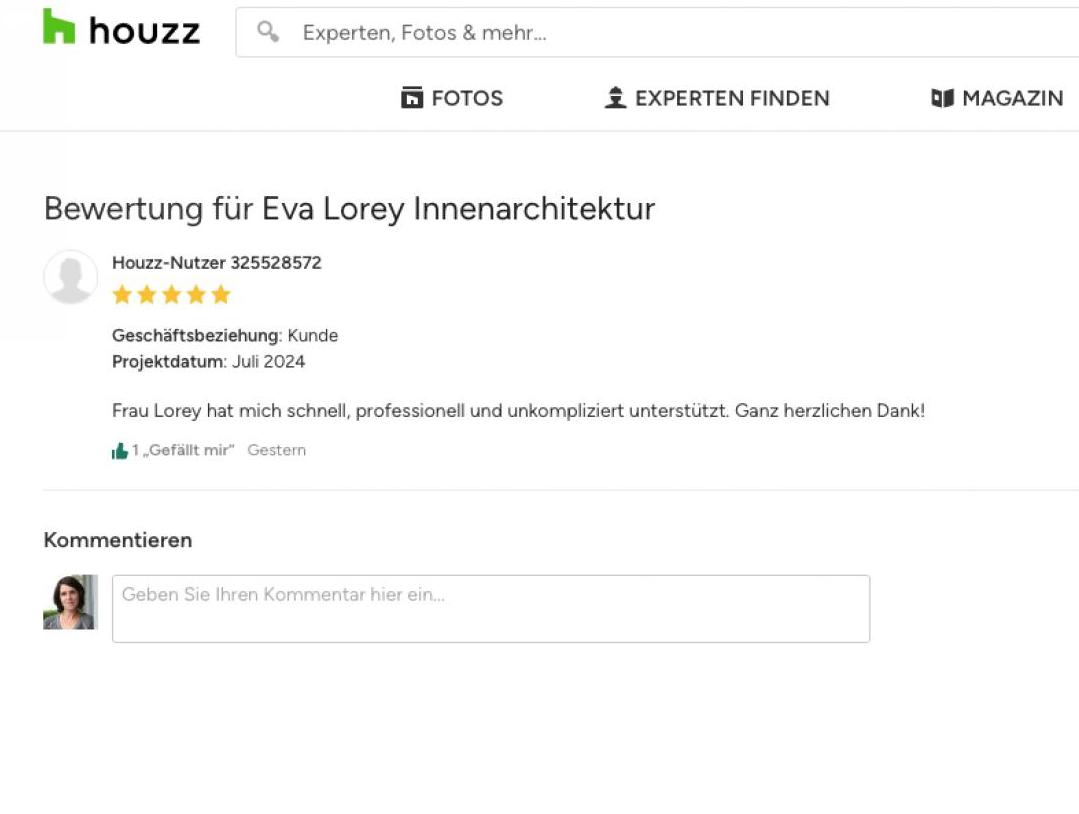Click the photo frame icon beside FOTOS
1079x814 pixels.
pos(412,98)
